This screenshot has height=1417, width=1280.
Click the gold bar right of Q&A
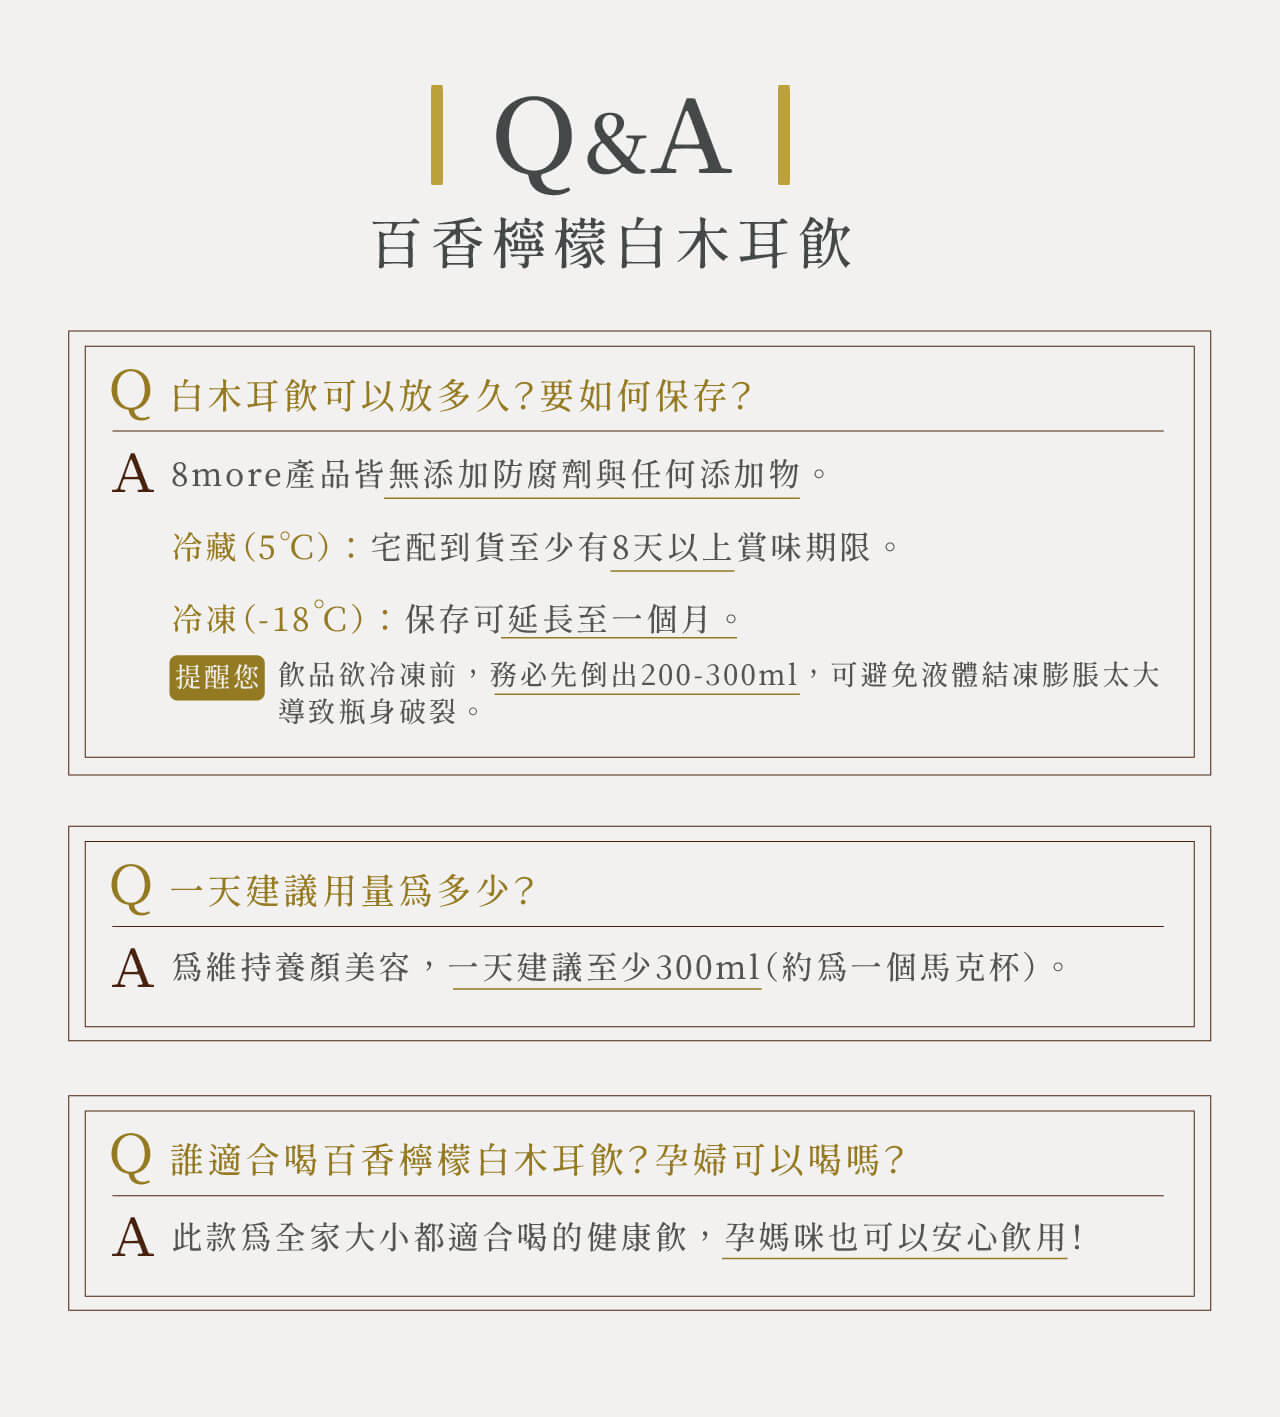[x=784, y=135]
